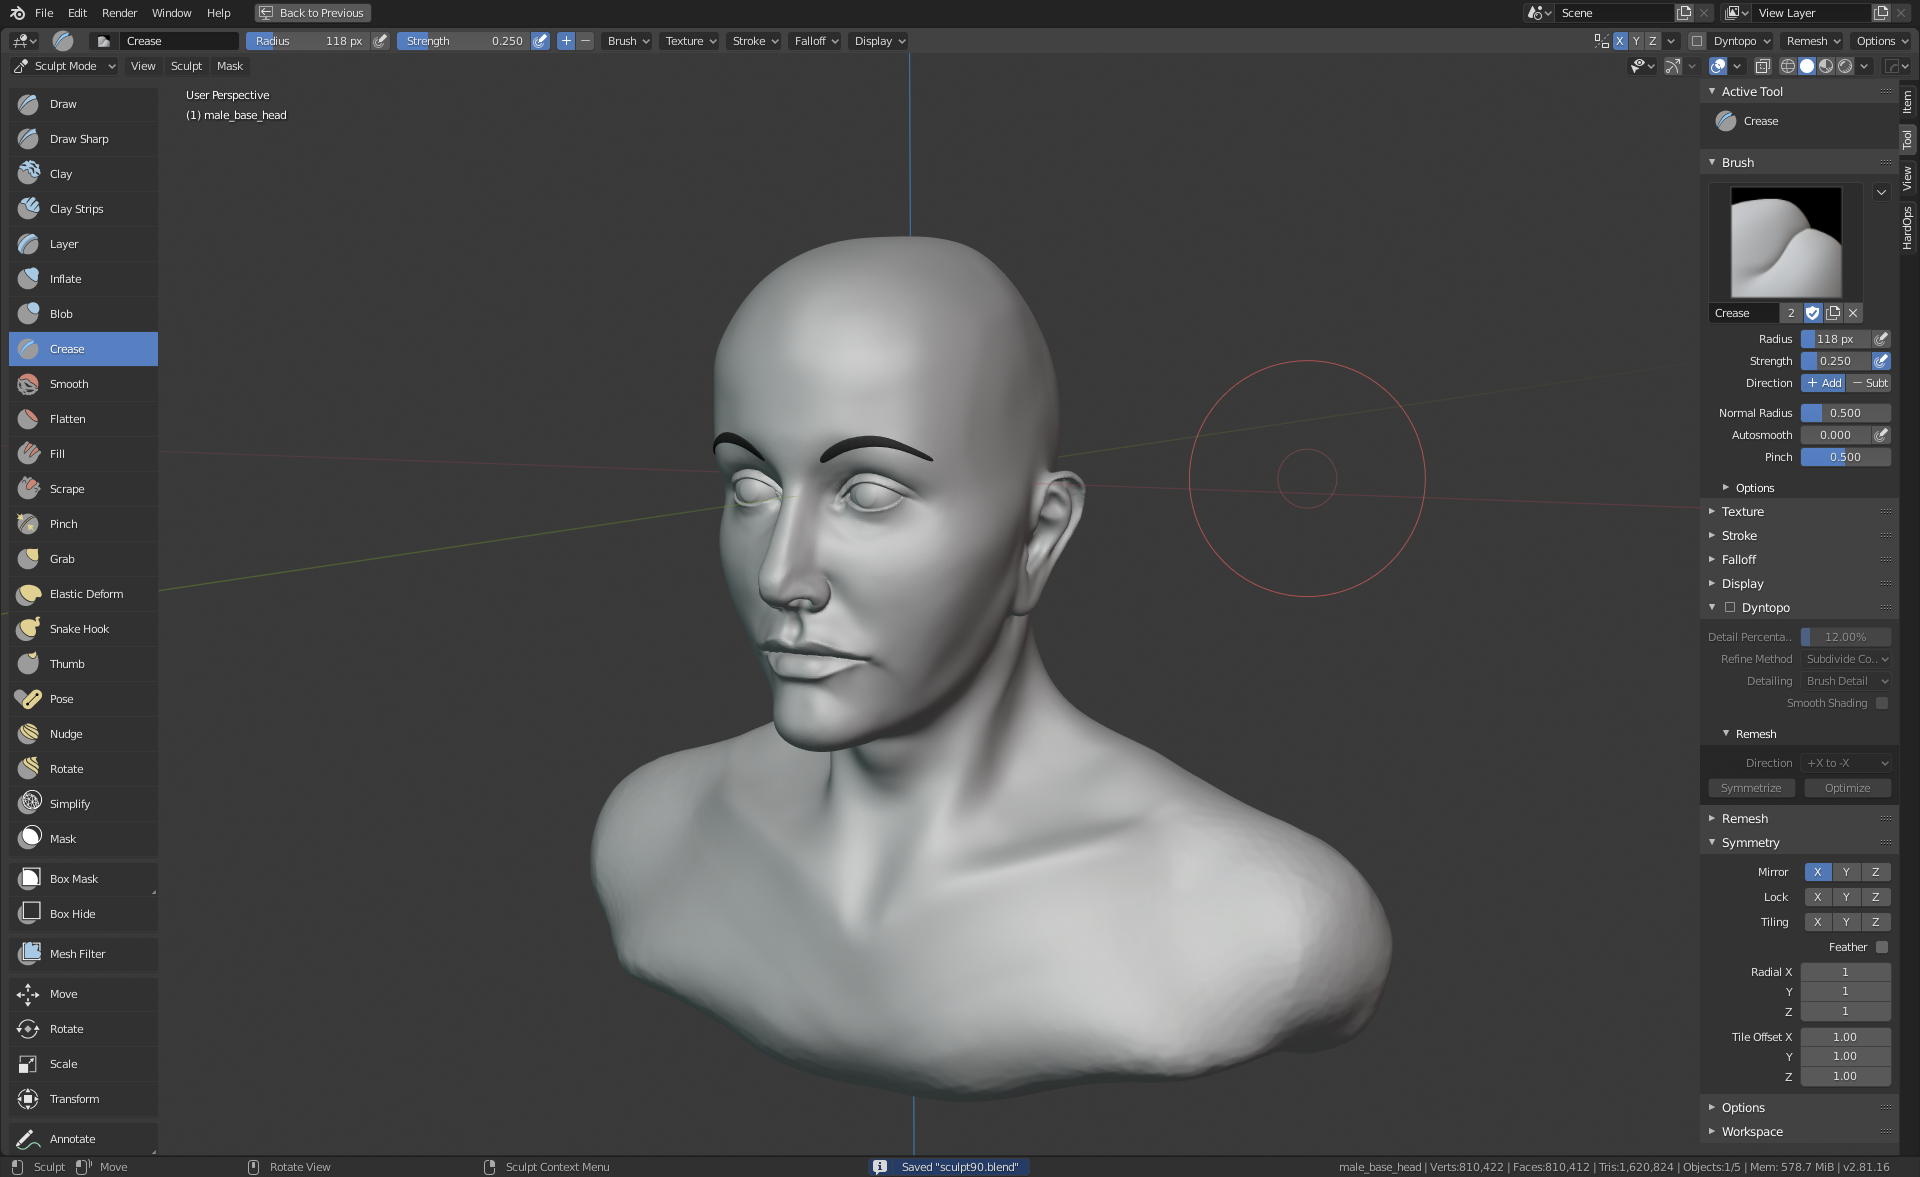Enable the Feather symmetry checkbox
This screenshot has width=1920, height=1177.
click(x=1882, y=947)
